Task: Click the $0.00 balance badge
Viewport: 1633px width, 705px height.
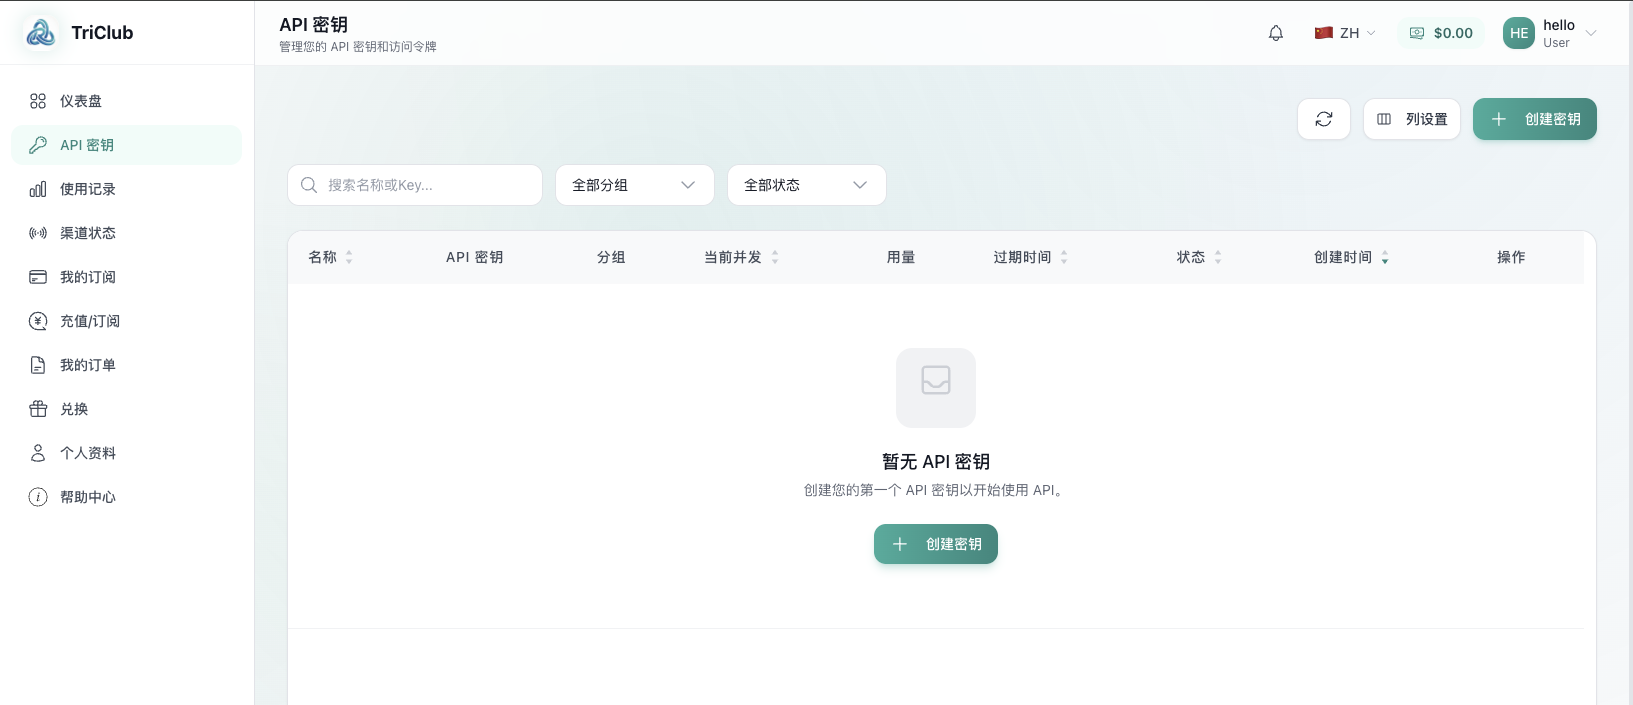Action: pyautogui.click(x=1441, y=33)
